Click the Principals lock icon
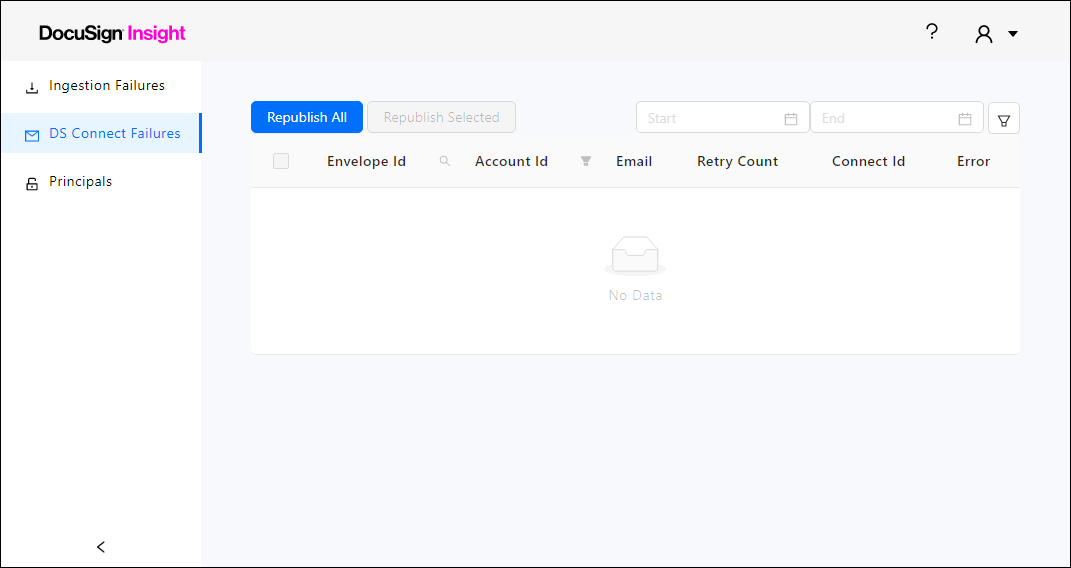This screenshot has height=568, width=1071. (x=32, y=183)
